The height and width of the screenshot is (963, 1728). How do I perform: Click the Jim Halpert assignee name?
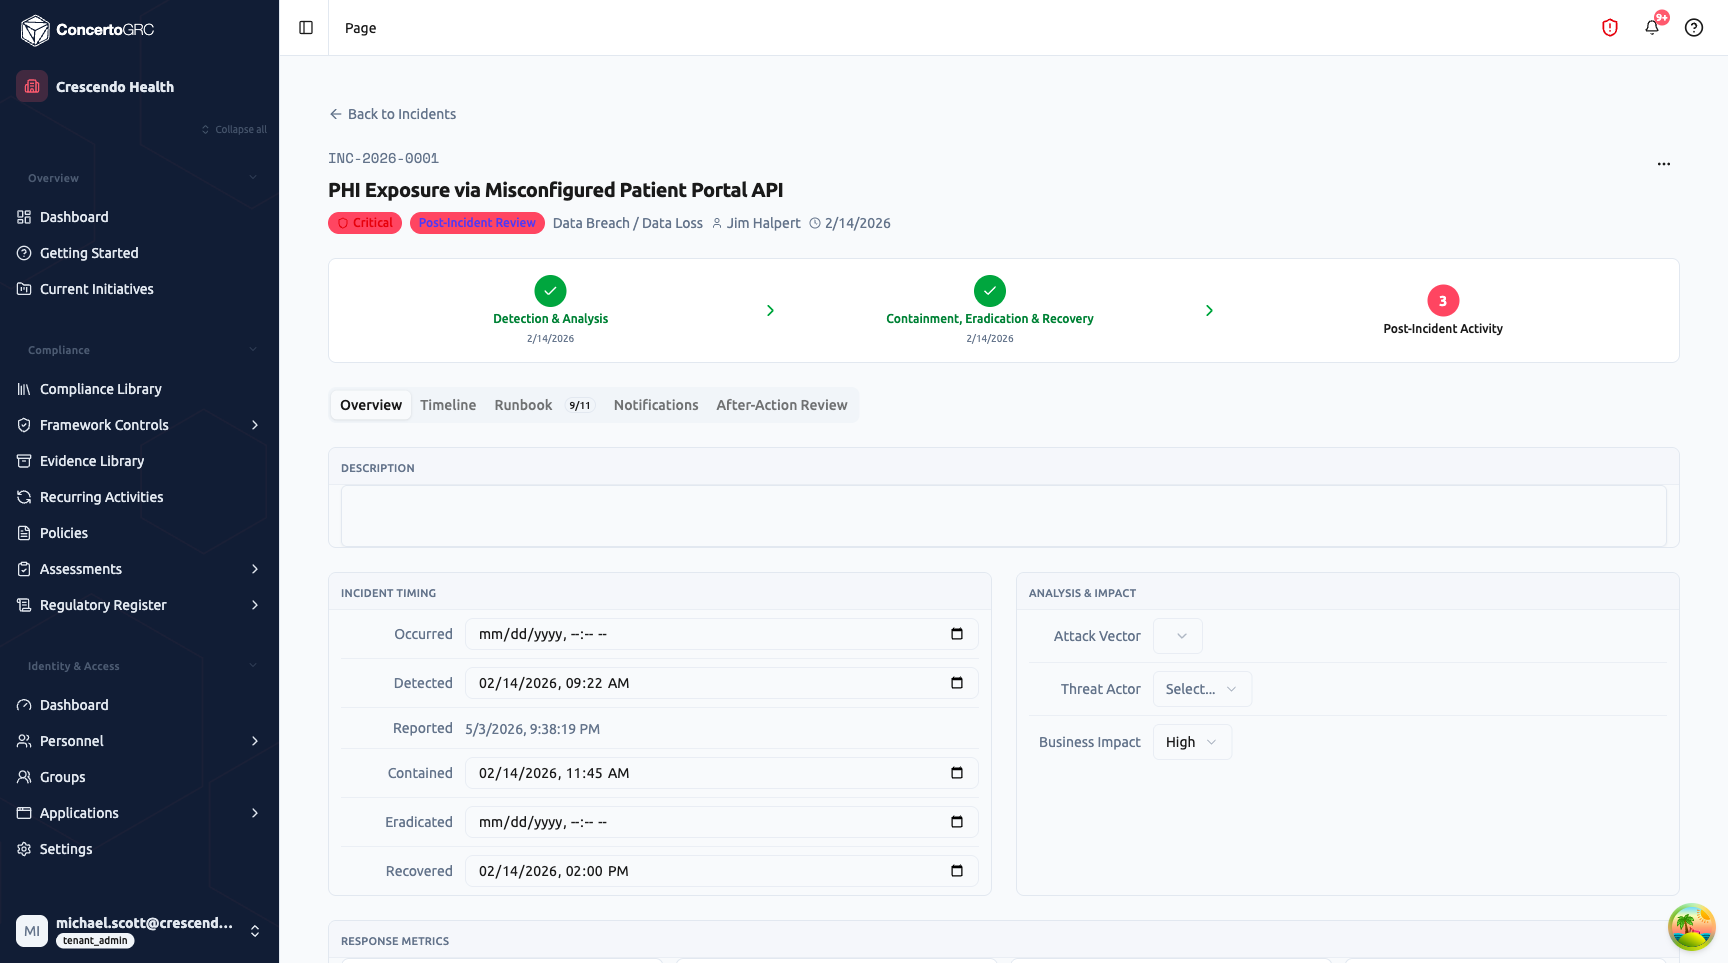click(763, 223)
